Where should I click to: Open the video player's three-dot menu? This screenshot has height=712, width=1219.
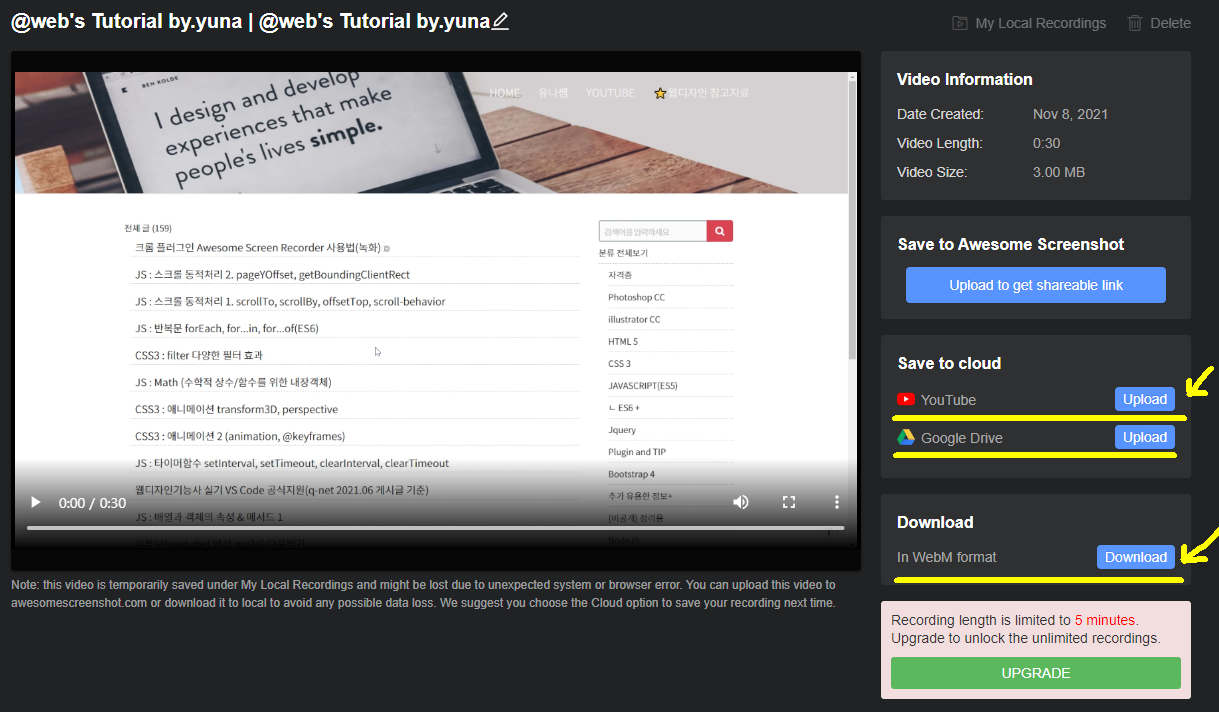tap(837, 502)
